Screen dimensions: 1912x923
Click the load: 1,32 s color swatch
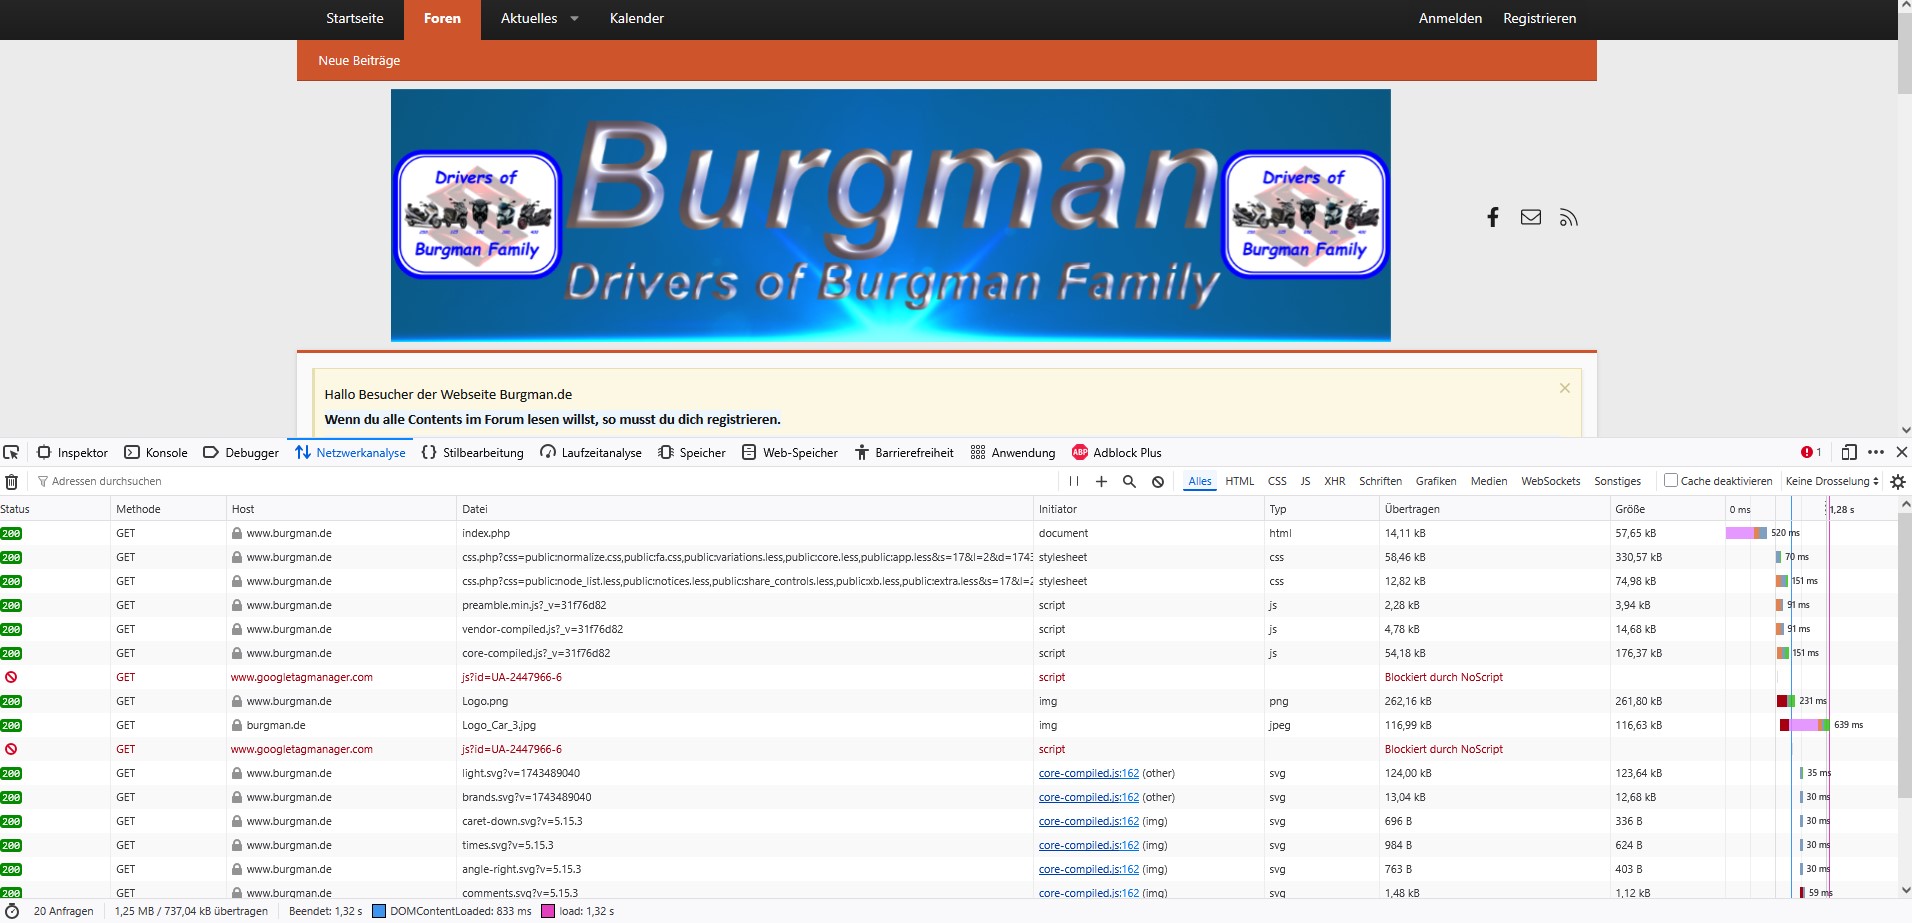pos(548,911)
